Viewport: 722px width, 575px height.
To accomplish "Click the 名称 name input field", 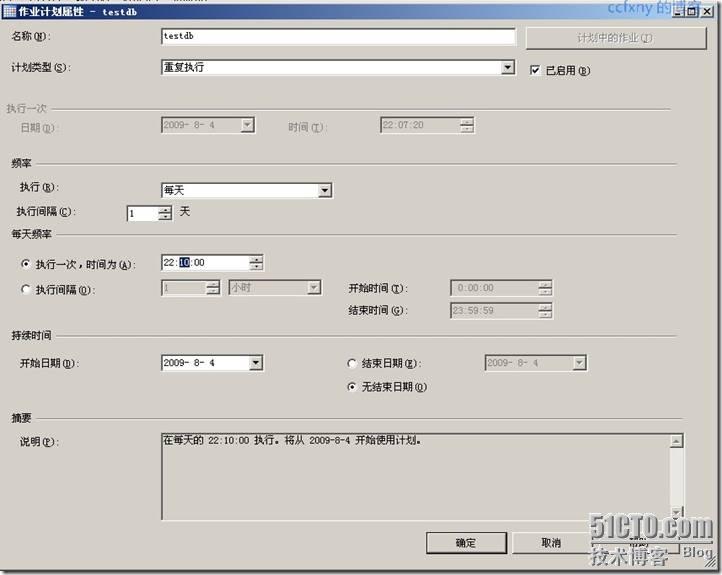I will click(x=338, y=36).
